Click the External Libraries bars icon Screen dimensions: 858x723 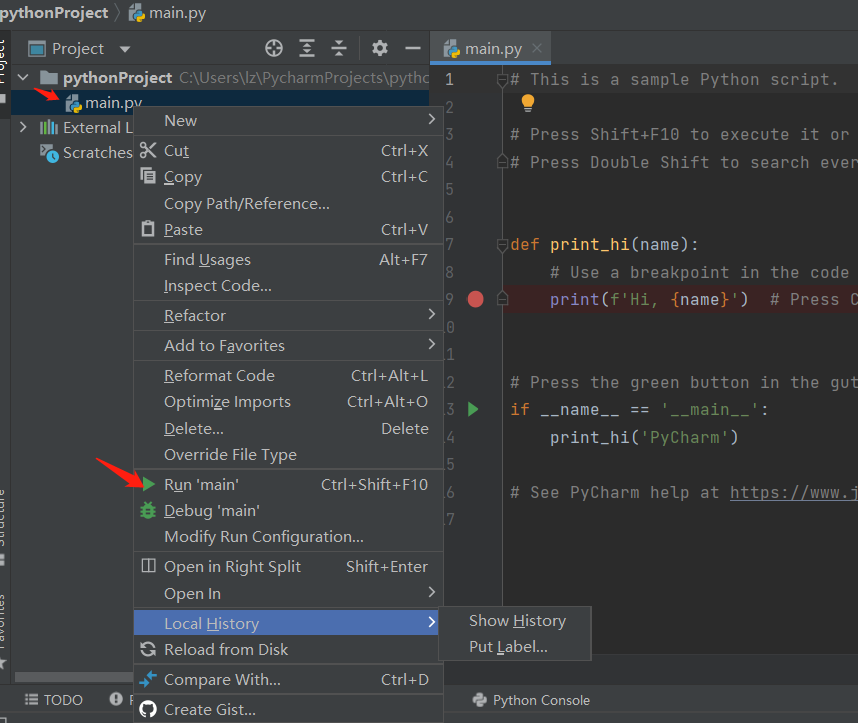[x=49, y=128]
